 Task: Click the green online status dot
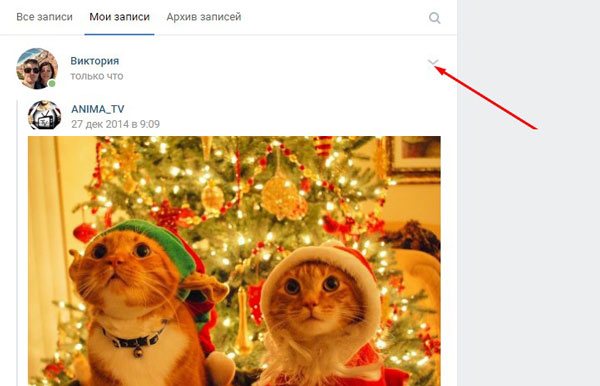[x=52, y=83]
